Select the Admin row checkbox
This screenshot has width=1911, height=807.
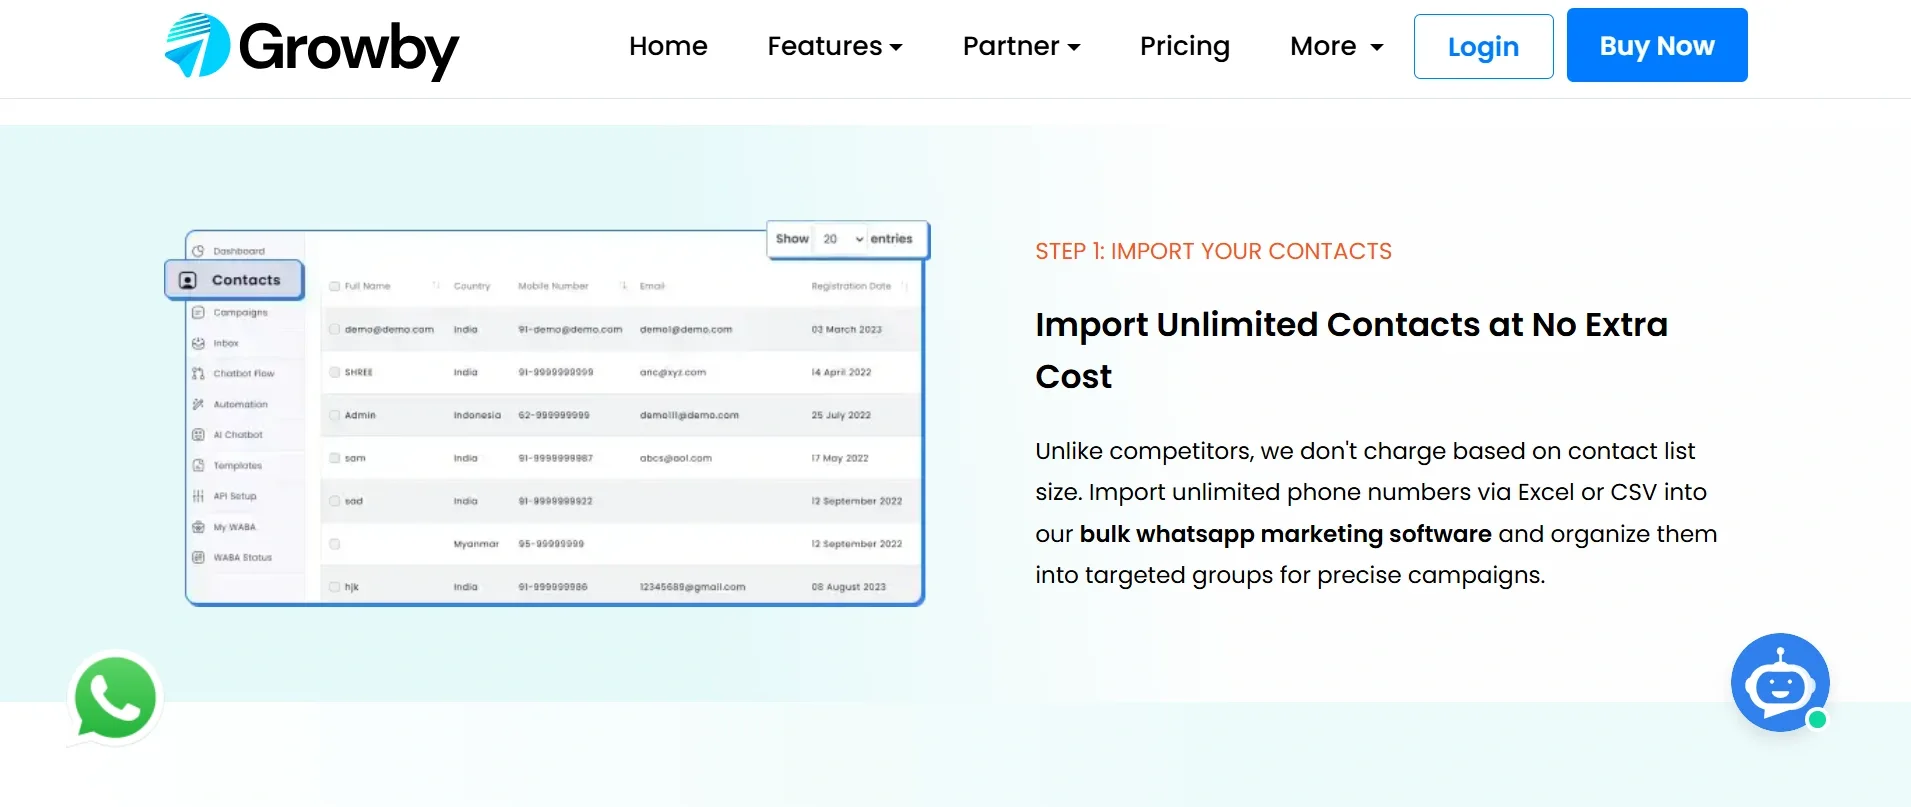335,415
